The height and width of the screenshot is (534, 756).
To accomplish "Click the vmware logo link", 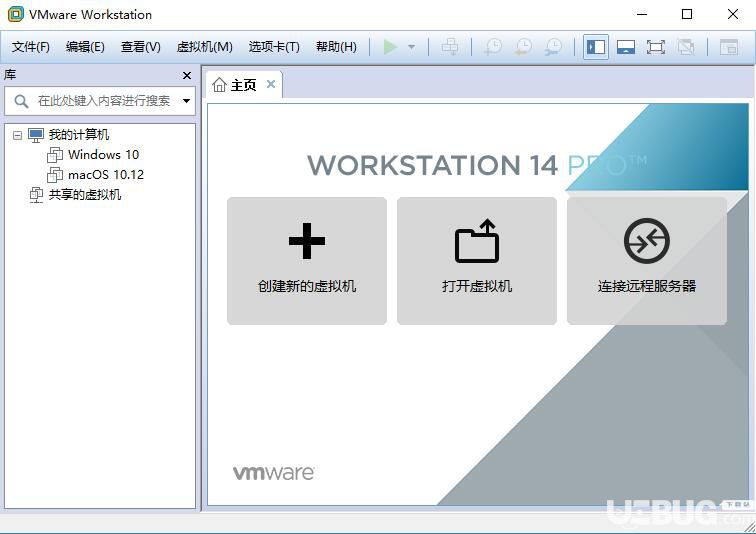I will coord(273,473).
